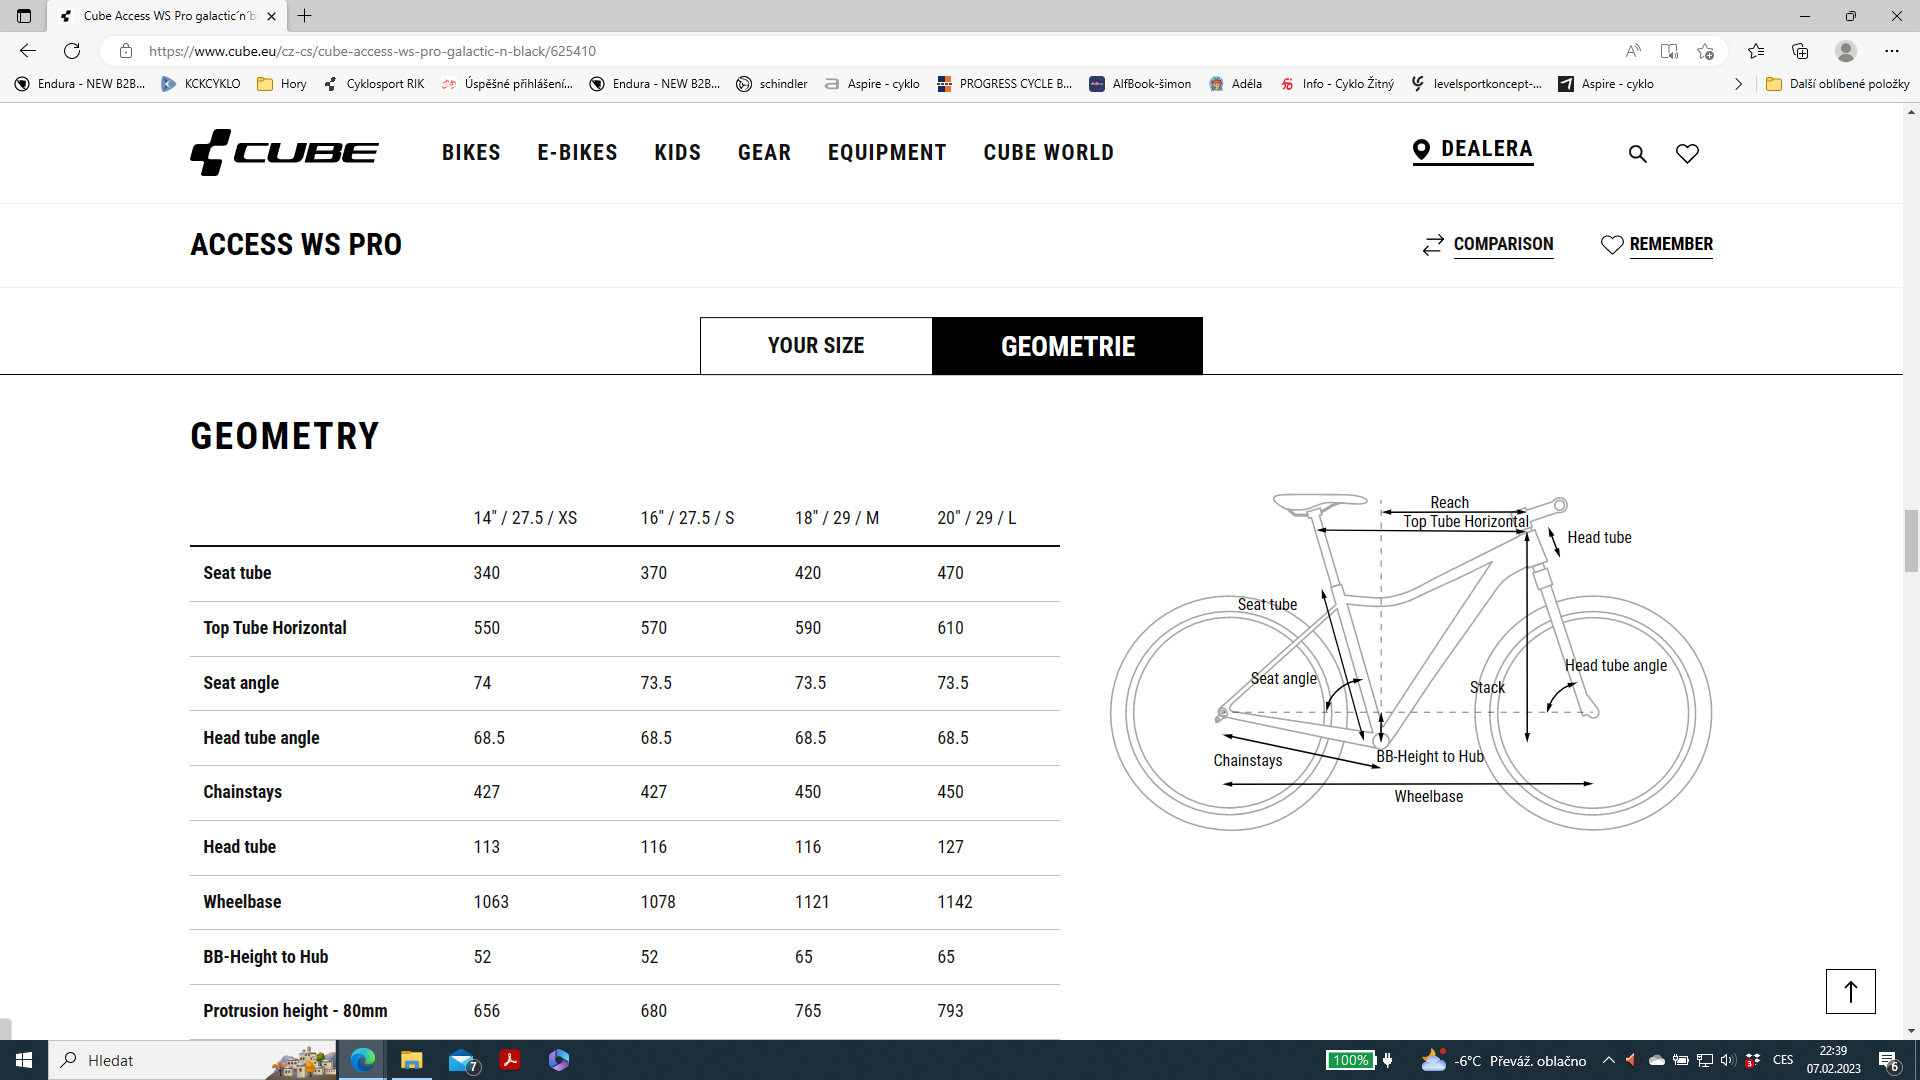Refresh the page with the reload icon
Image resolution: width=1920 pixels, height=1080 pixels.
click(72, 51)
